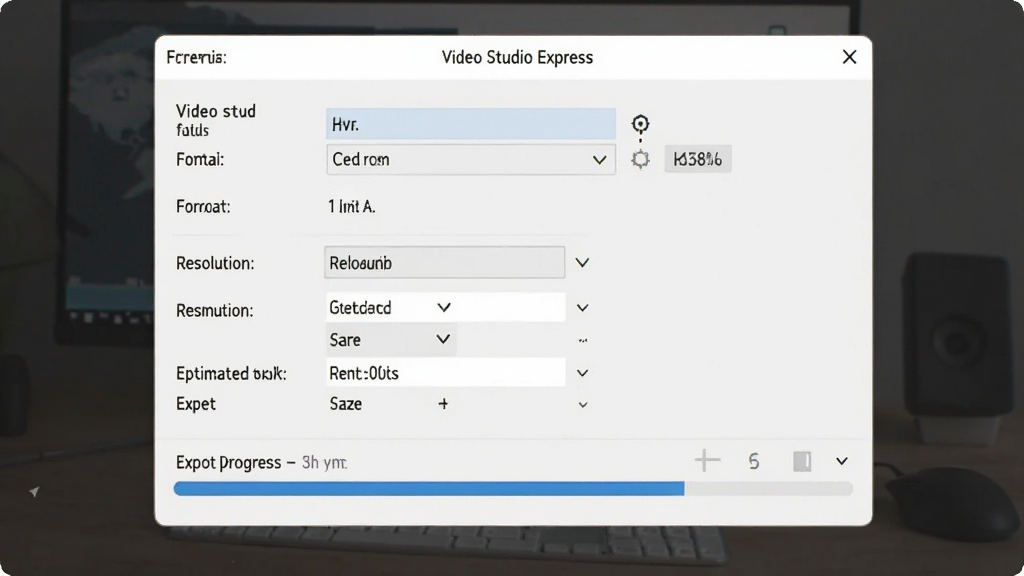Click the blue export progress bar

click(428, 488)
